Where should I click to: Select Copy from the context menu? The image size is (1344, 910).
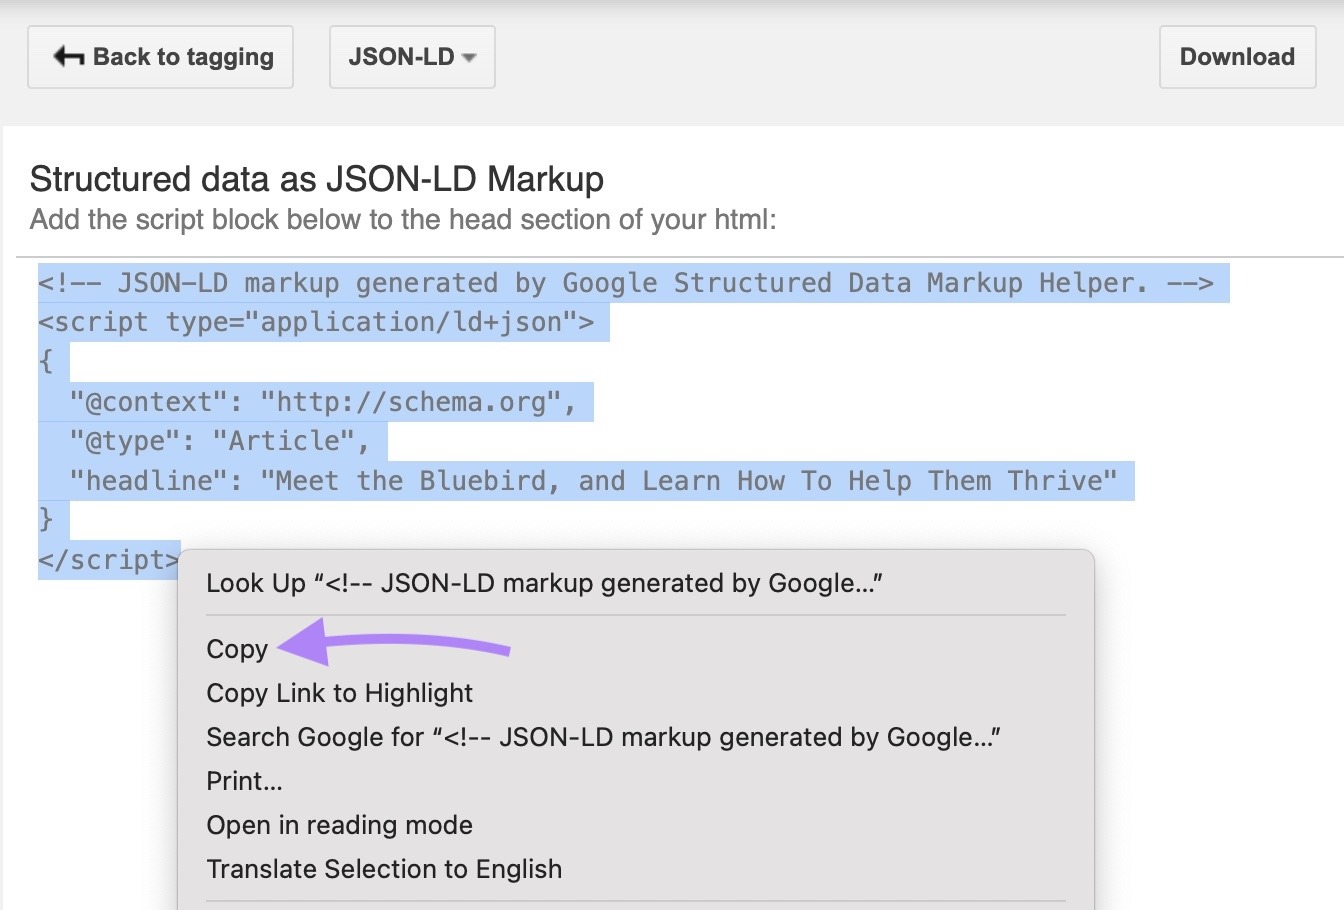point(236,648)
